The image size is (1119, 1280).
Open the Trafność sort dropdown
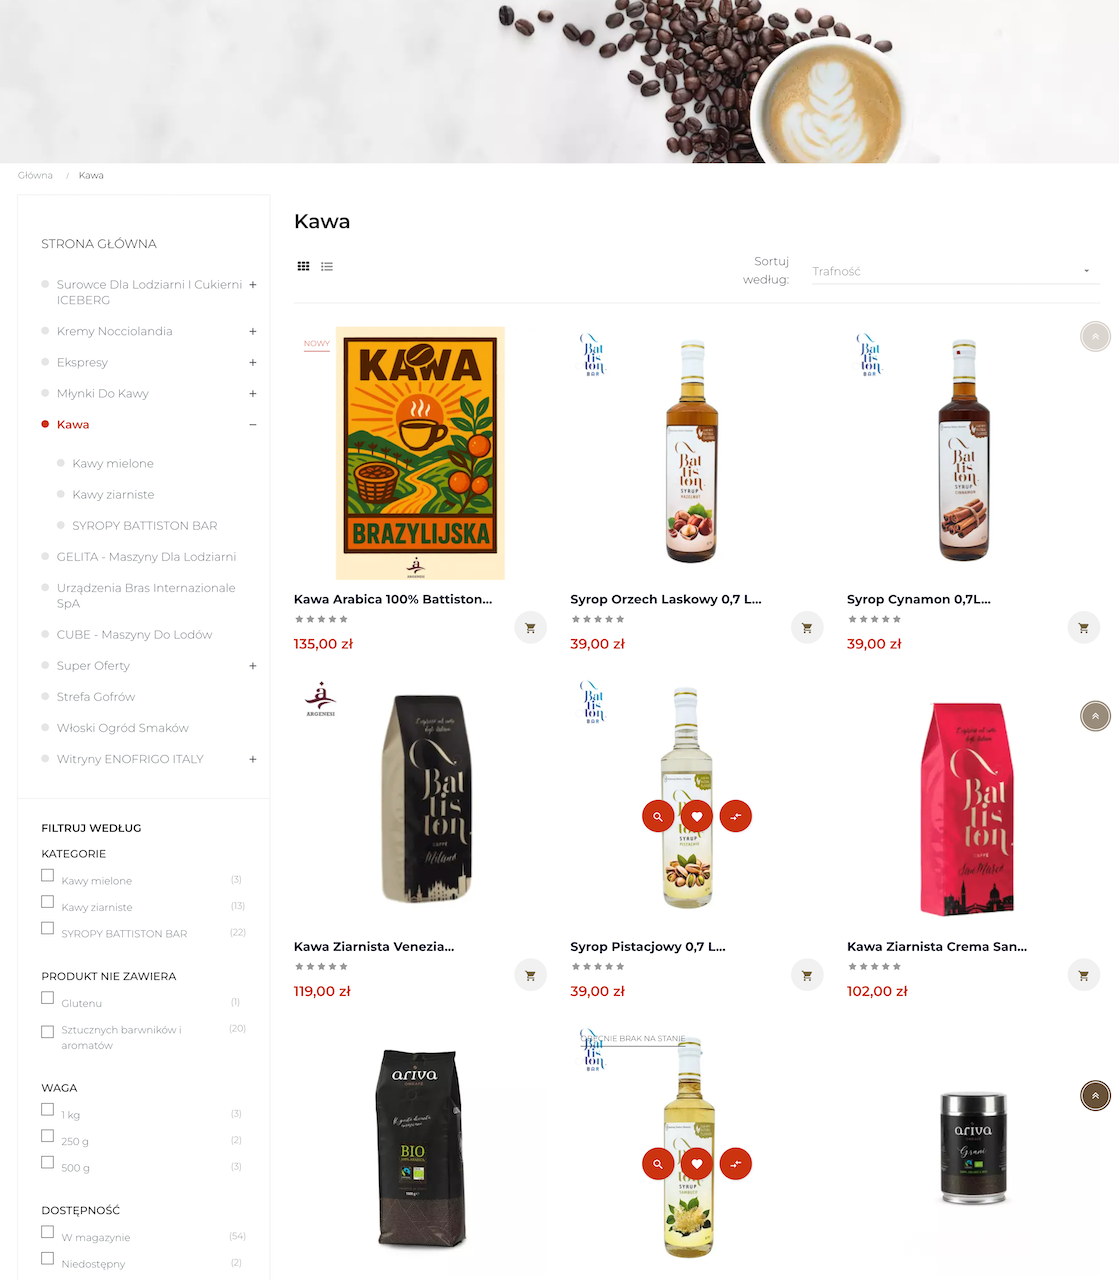955,271
